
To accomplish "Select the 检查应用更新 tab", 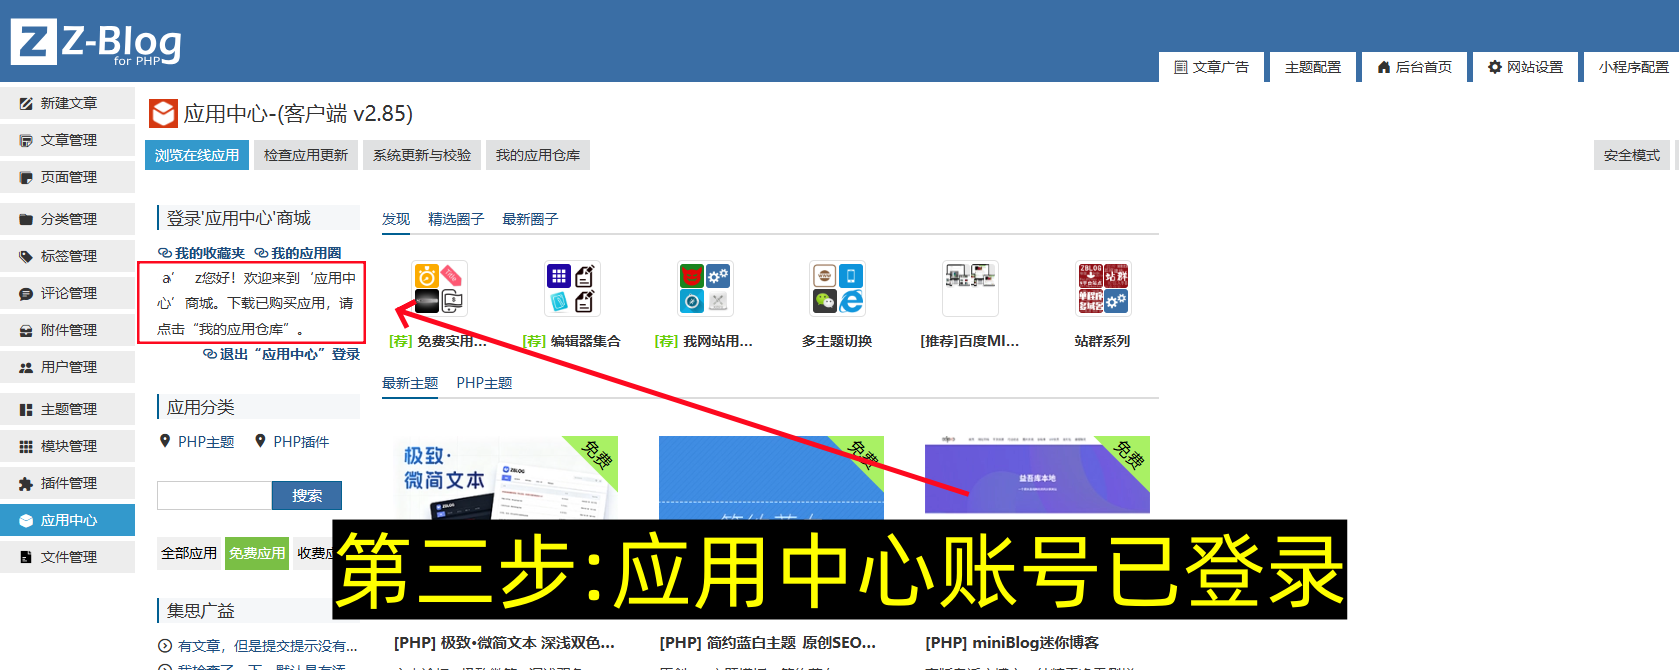I will coord(306,155).
